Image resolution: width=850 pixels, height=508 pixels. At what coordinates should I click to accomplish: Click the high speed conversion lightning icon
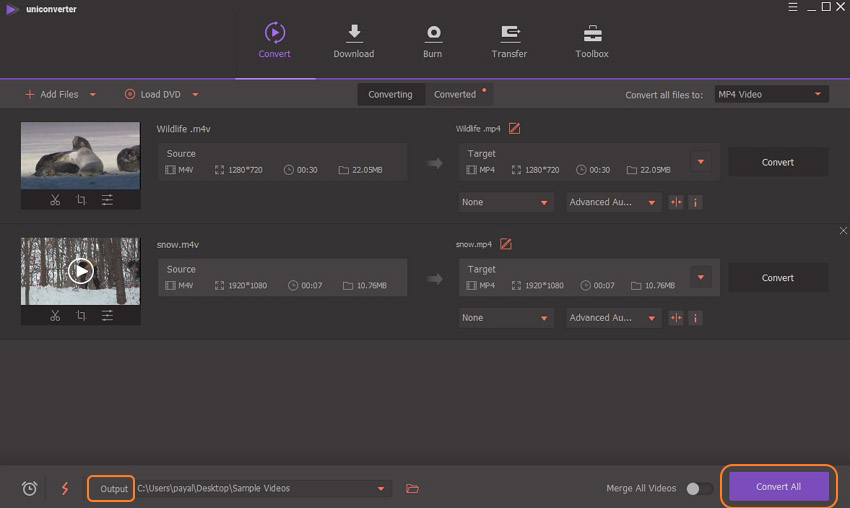pos(66,488)
